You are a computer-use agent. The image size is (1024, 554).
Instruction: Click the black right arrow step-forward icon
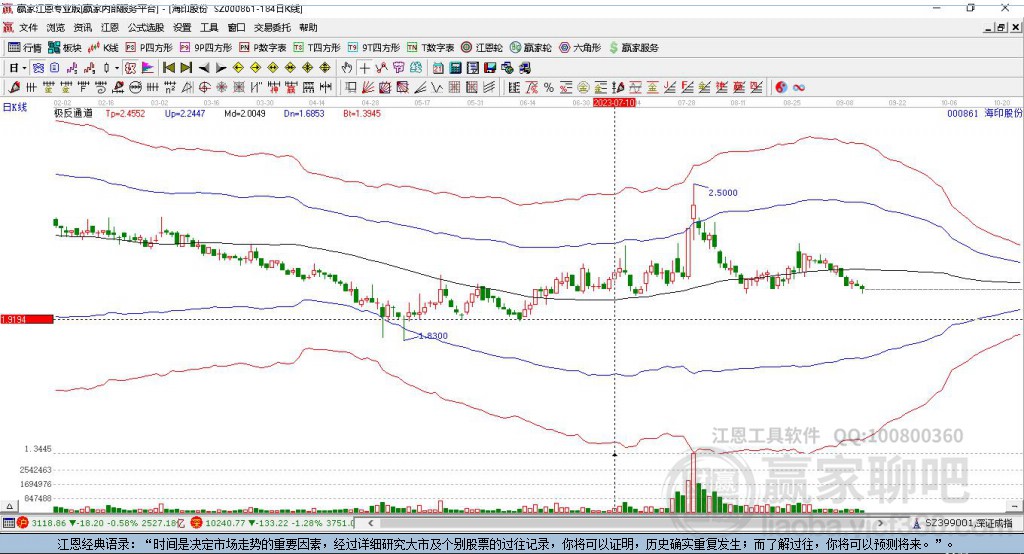click(x=221, y=68)
